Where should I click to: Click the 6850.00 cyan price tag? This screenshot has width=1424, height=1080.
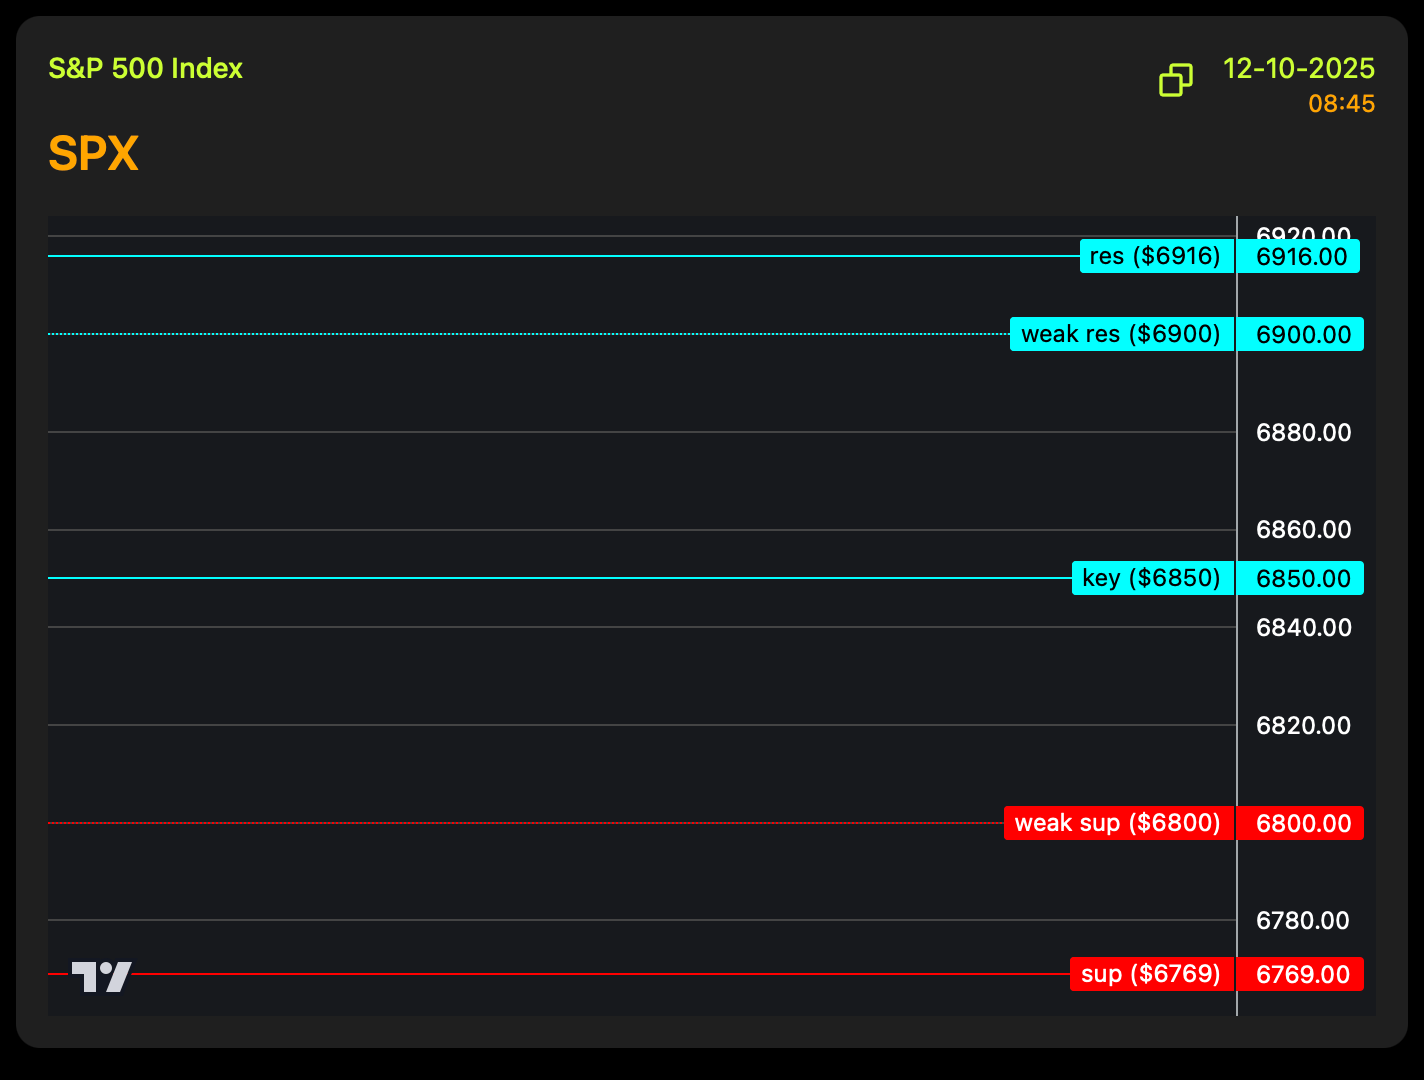pos(1303,579)
